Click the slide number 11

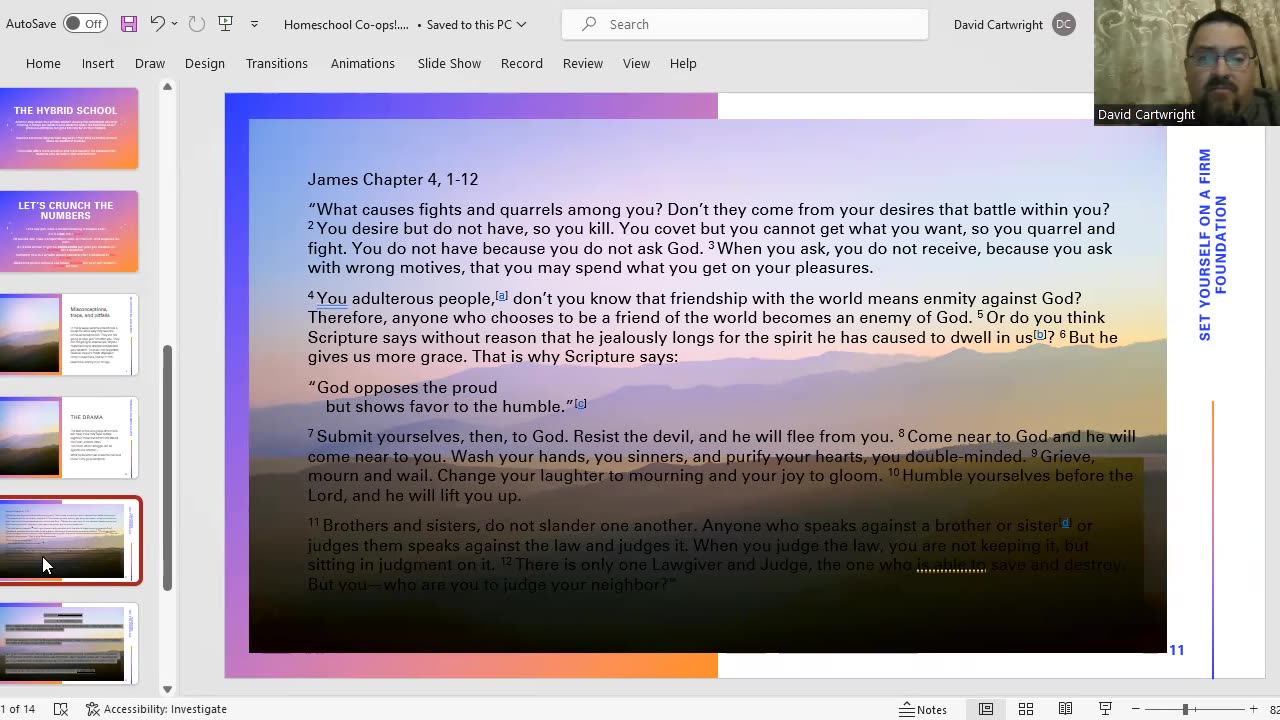pos(1177,650)
